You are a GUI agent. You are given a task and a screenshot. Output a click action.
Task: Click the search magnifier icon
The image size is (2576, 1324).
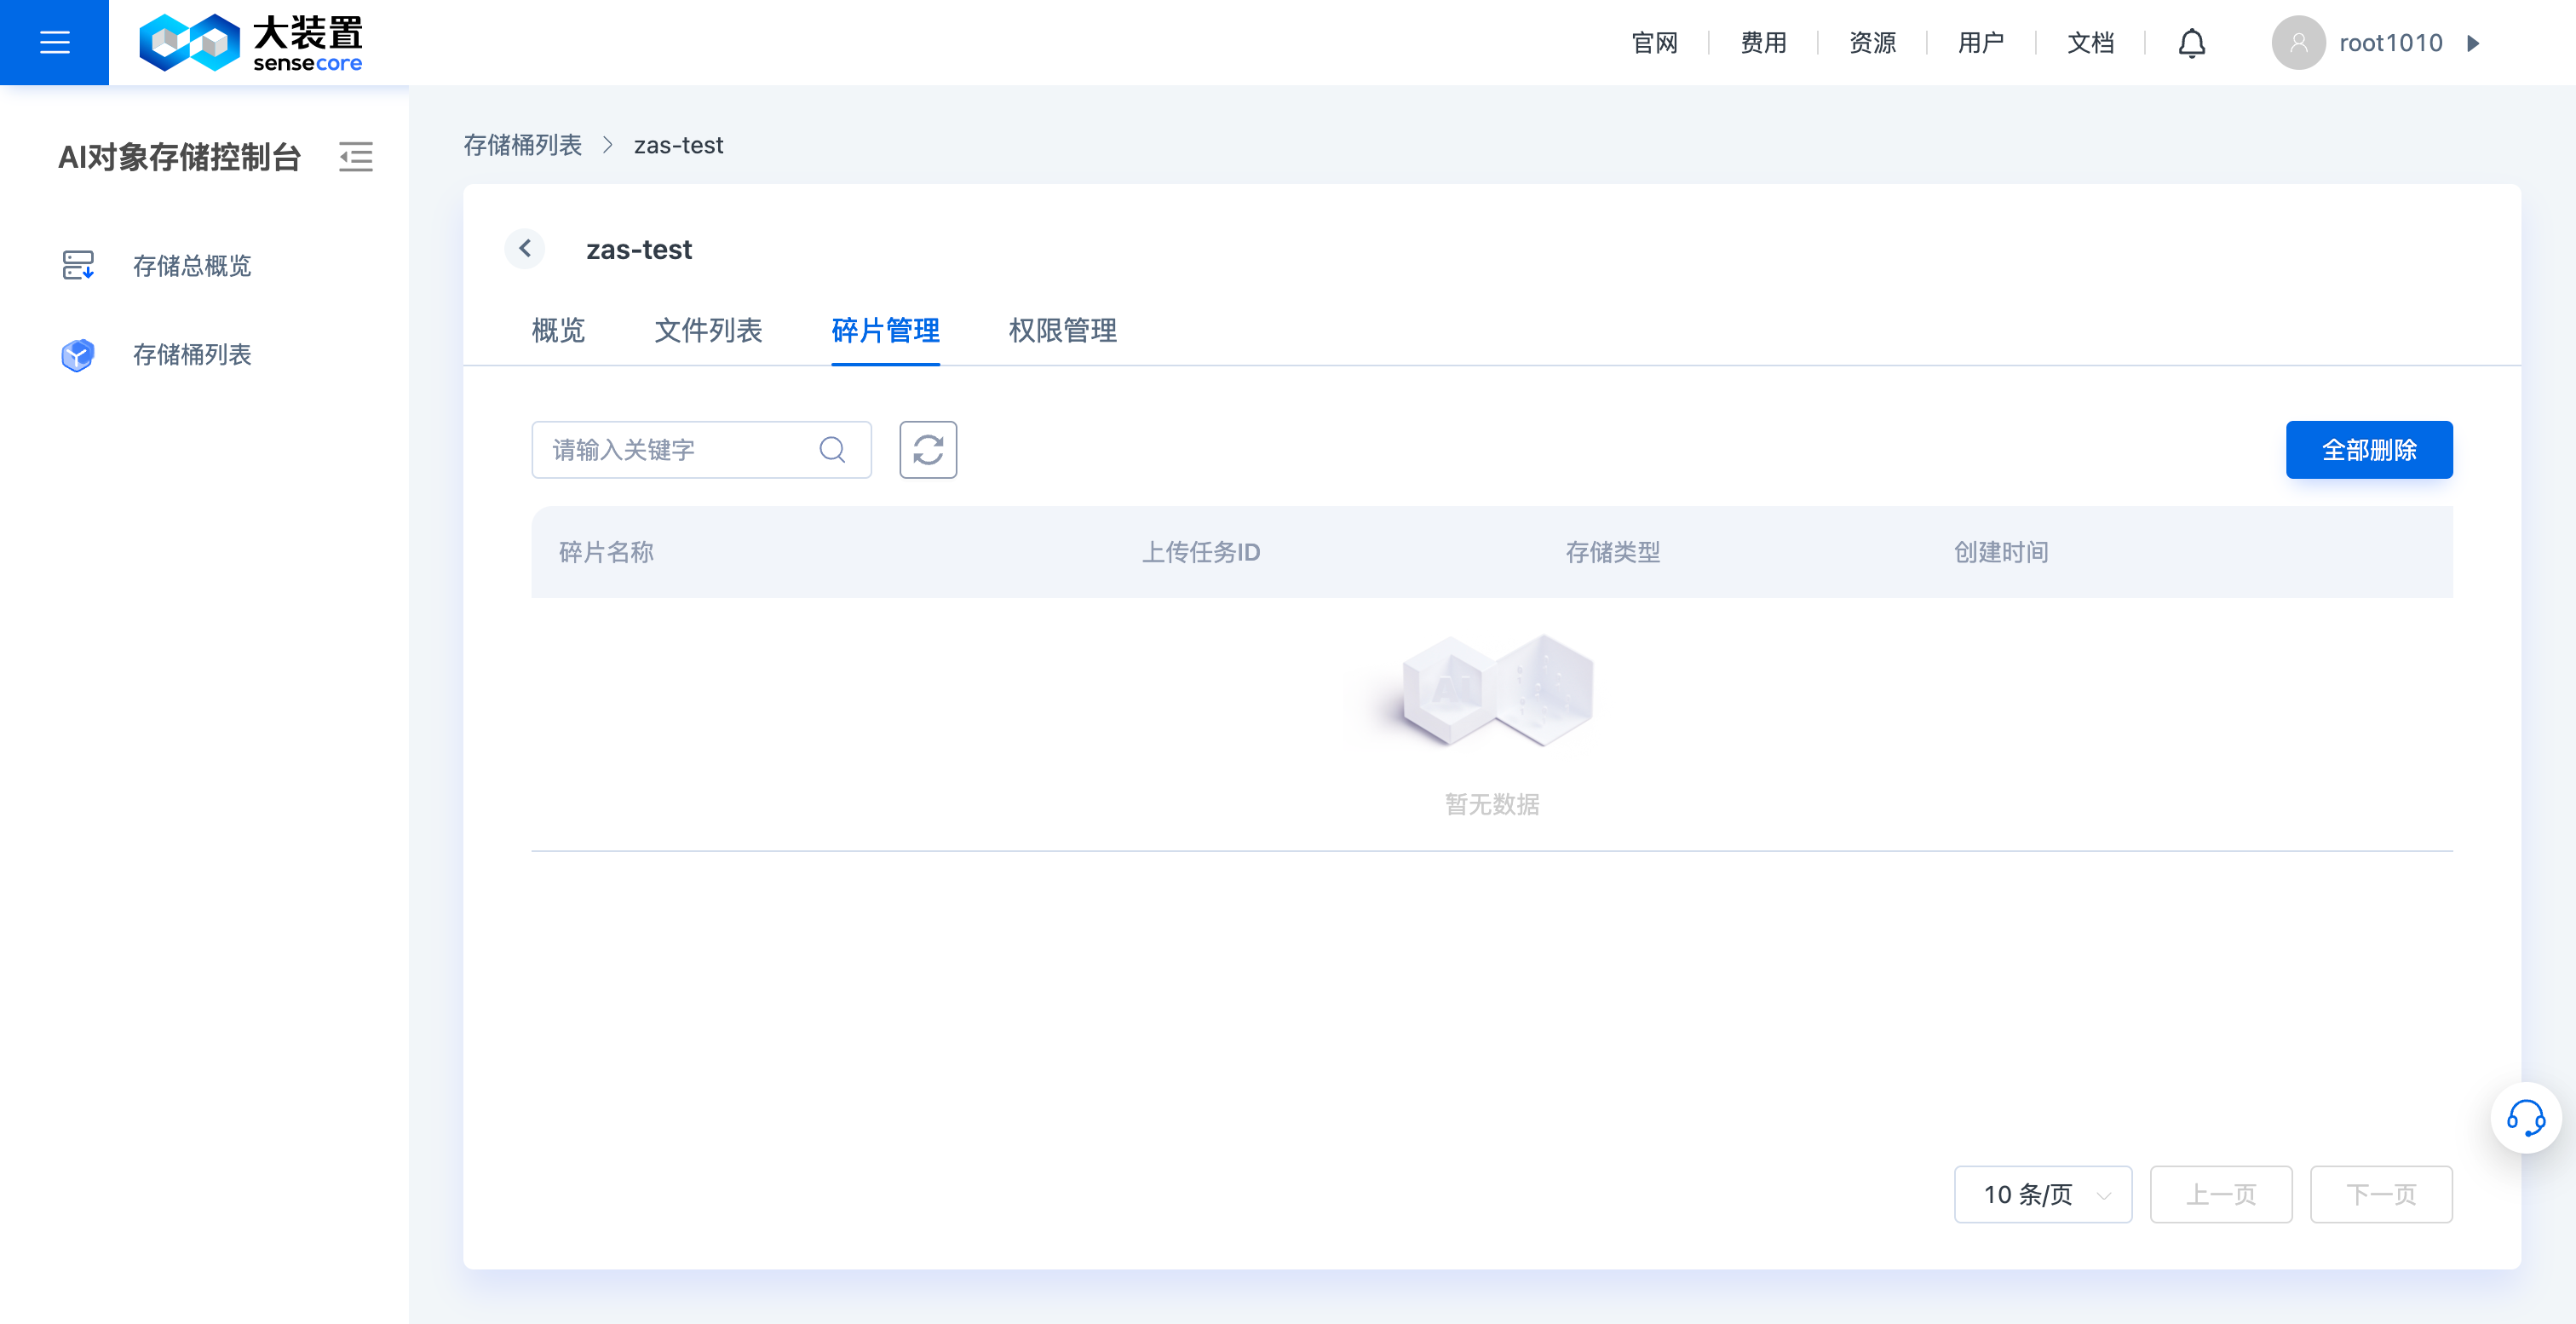pos(832,449)
